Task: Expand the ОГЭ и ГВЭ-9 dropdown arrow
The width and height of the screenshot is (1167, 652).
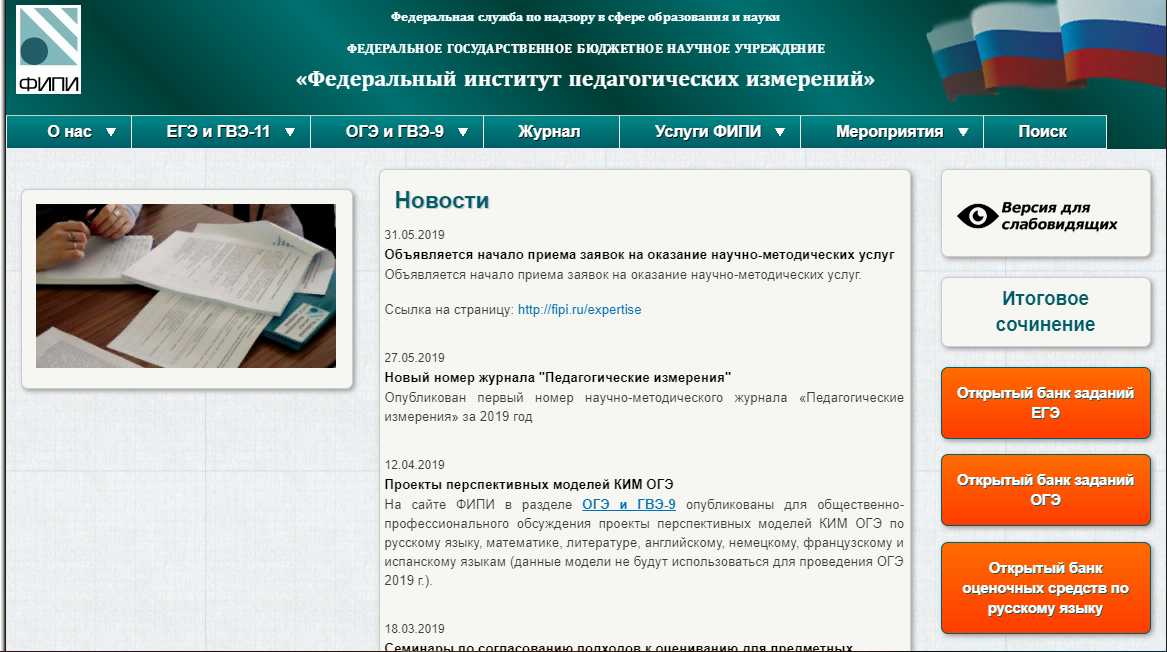Action: pyautogui.click(x=462, y=132)
